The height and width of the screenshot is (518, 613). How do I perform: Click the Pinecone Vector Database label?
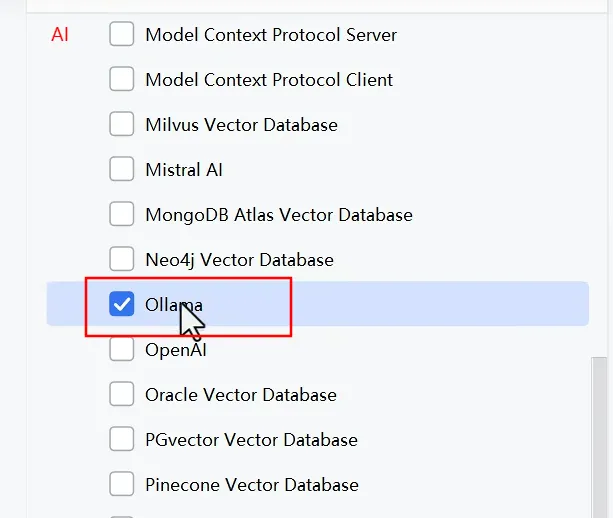(x=252, y=485)
